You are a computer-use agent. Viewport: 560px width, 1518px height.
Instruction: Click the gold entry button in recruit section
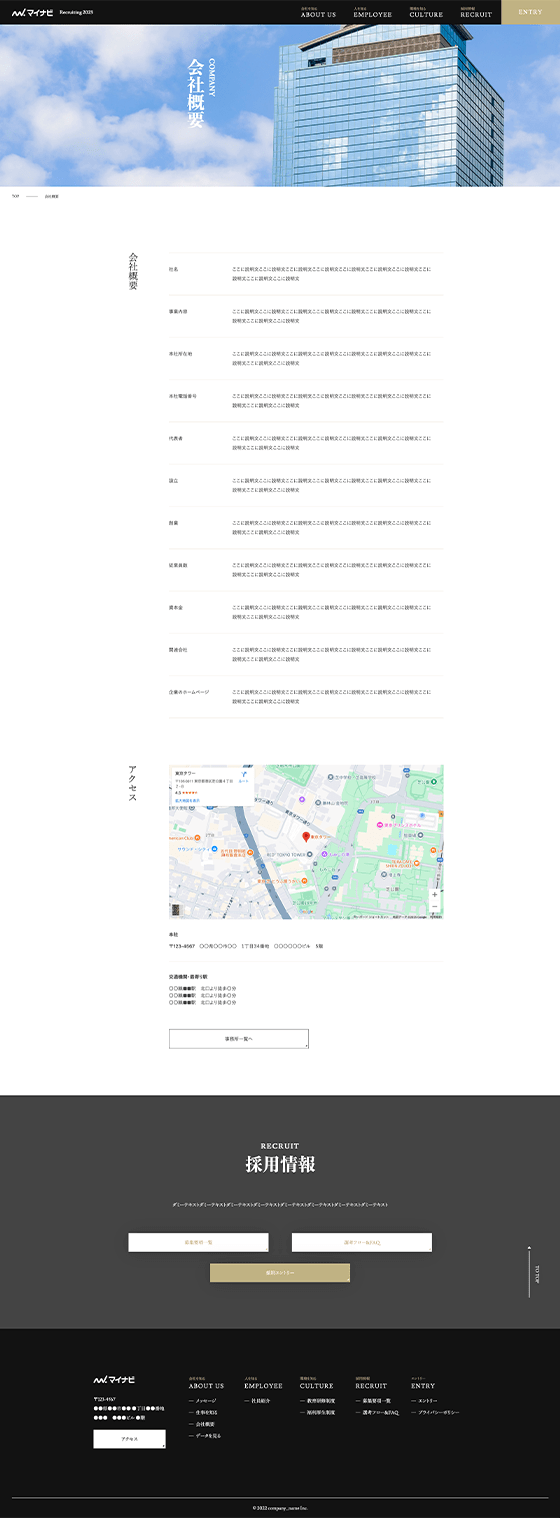(280, 1273)
